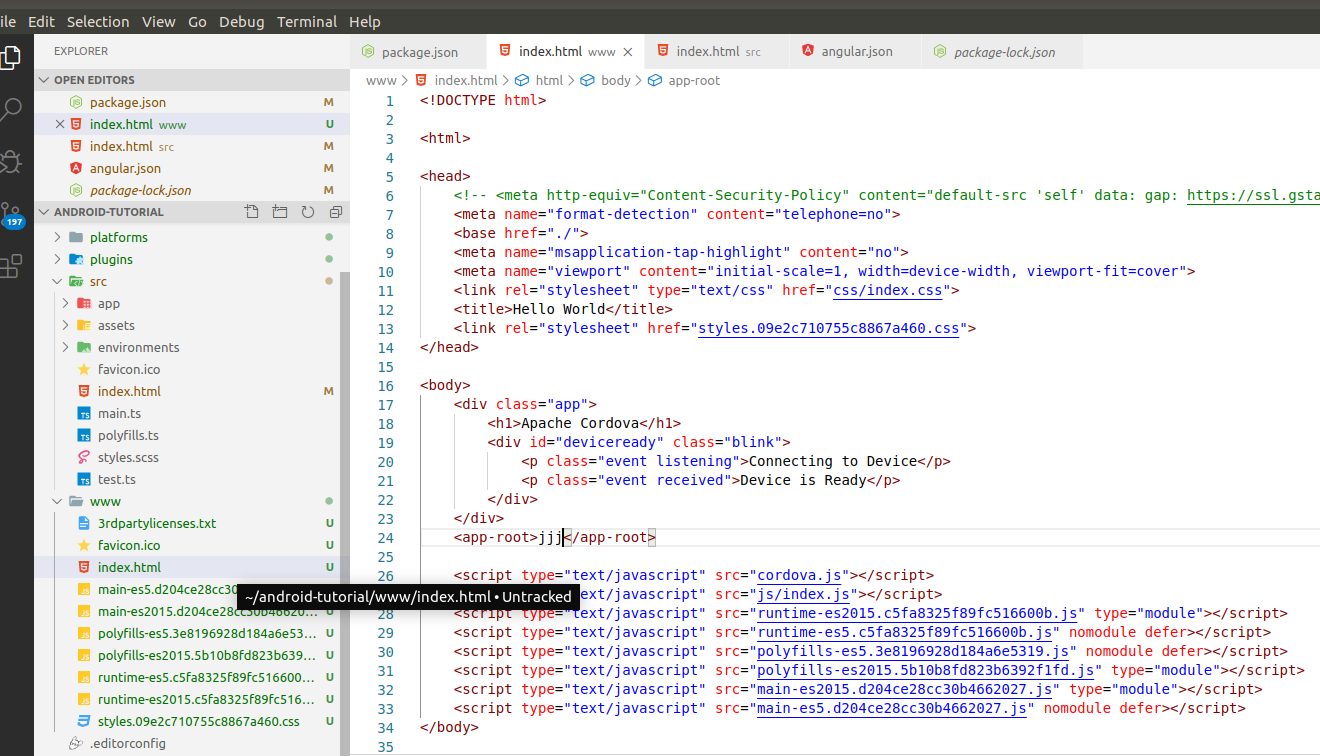The image size is (1320, 756).
Task: Click the html segment in the breadcrumb
Action: [x=549, y=80]
